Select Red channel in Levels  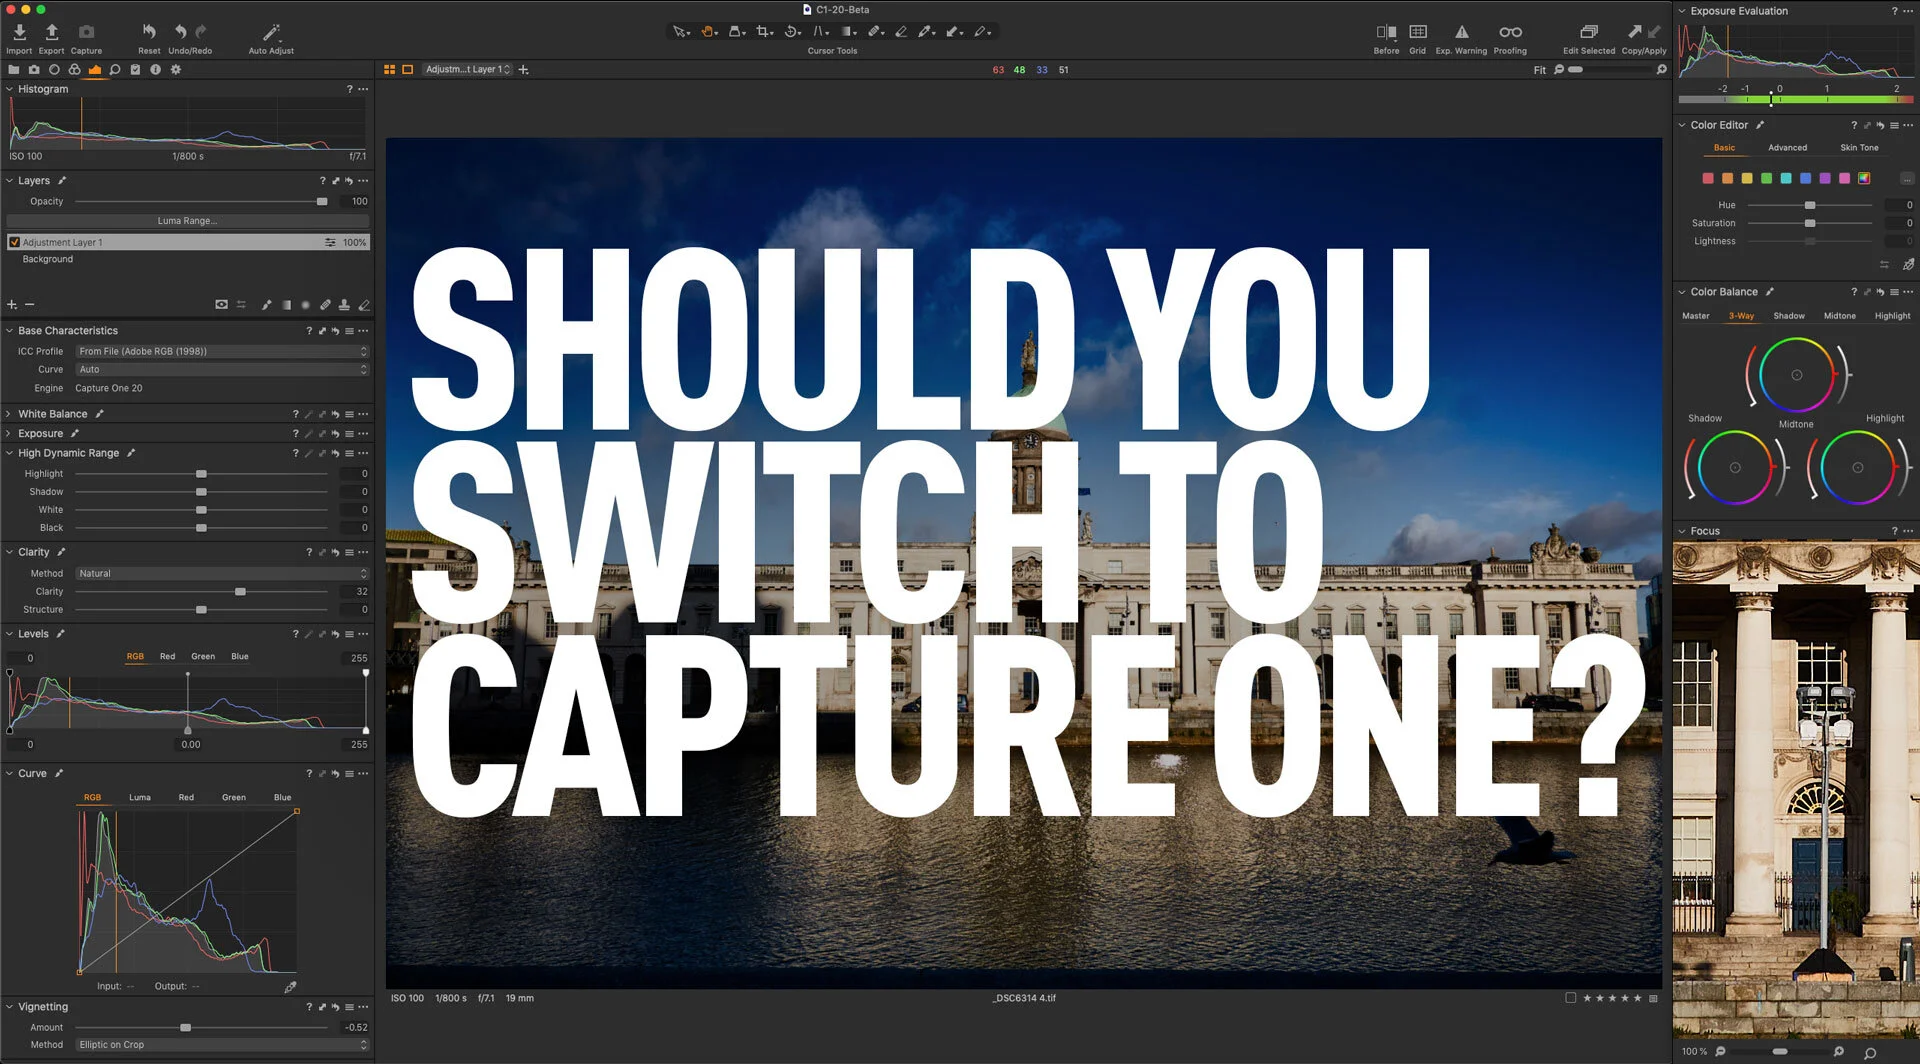167,657
